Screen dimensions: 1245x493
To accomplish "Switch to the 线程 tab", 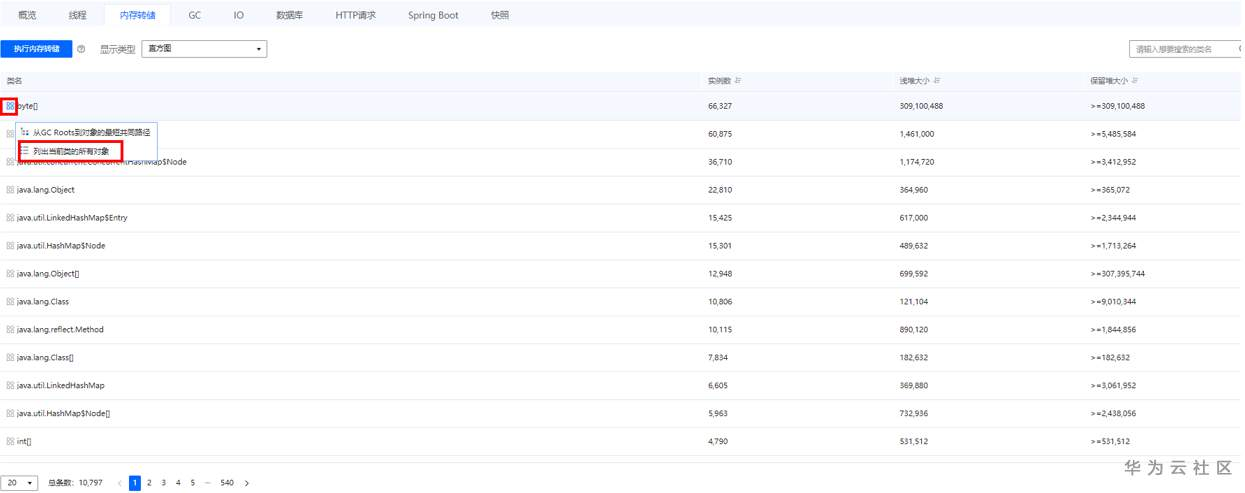I will [77, 15].
